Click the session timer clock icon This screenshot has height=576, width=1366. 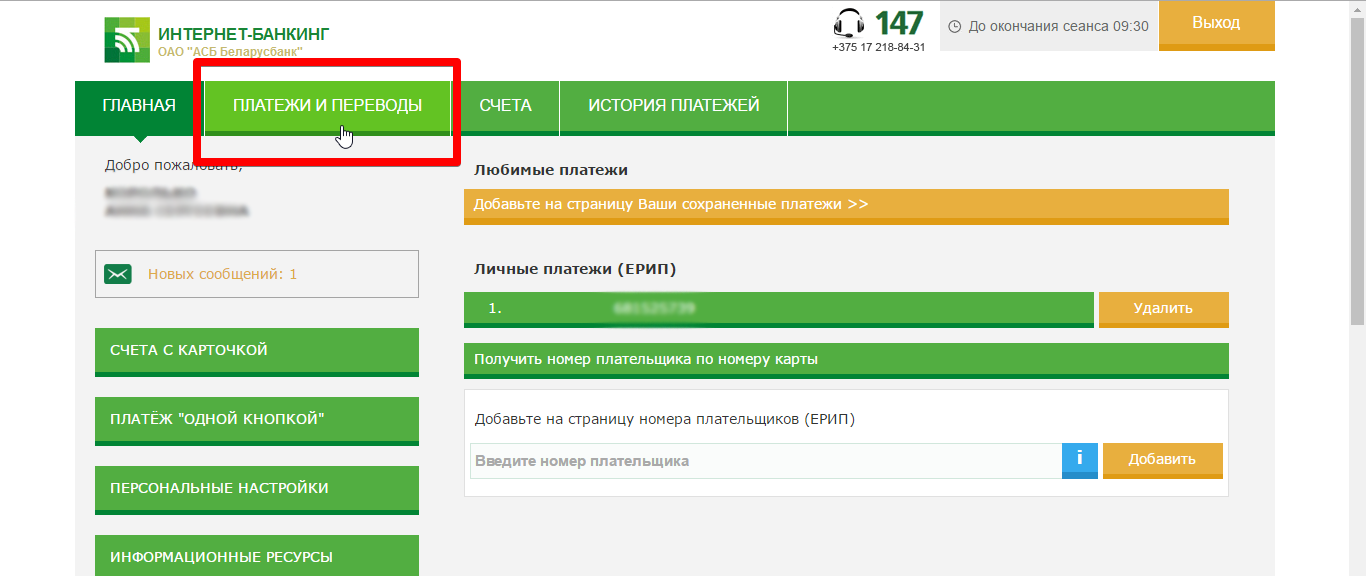point(954,26)
